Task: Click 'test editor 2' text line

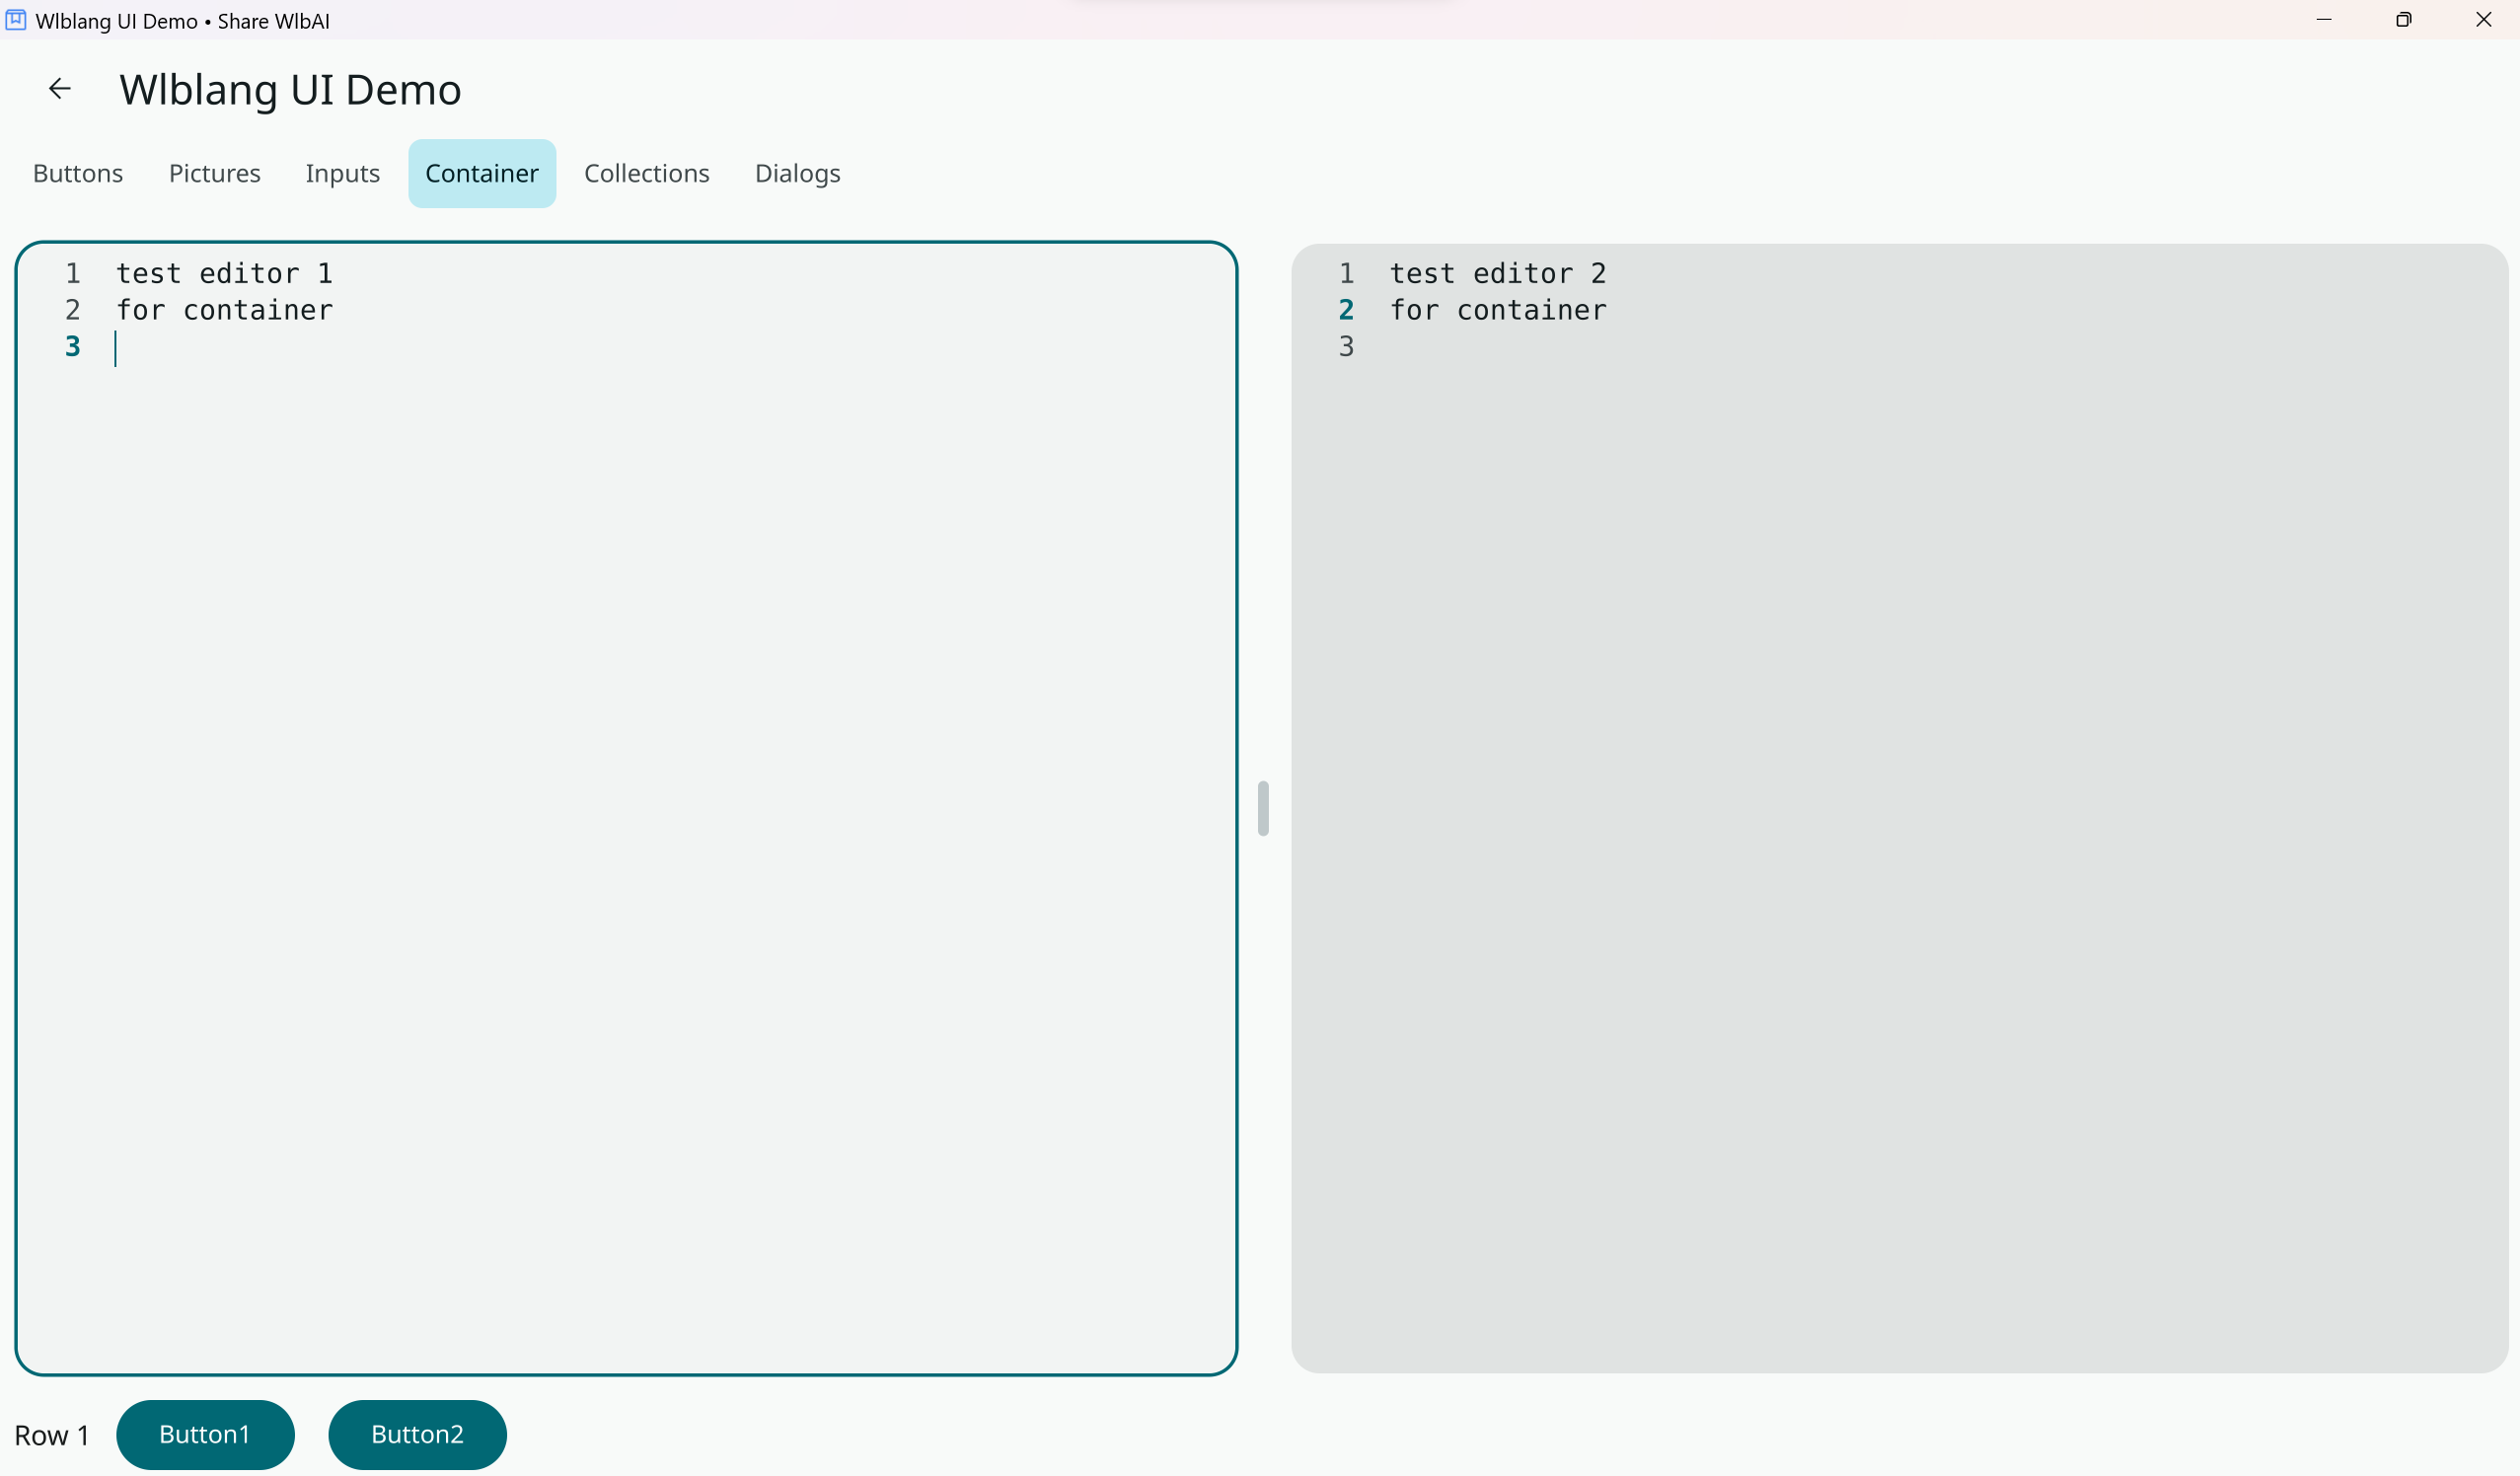Action: point(1497,273)
